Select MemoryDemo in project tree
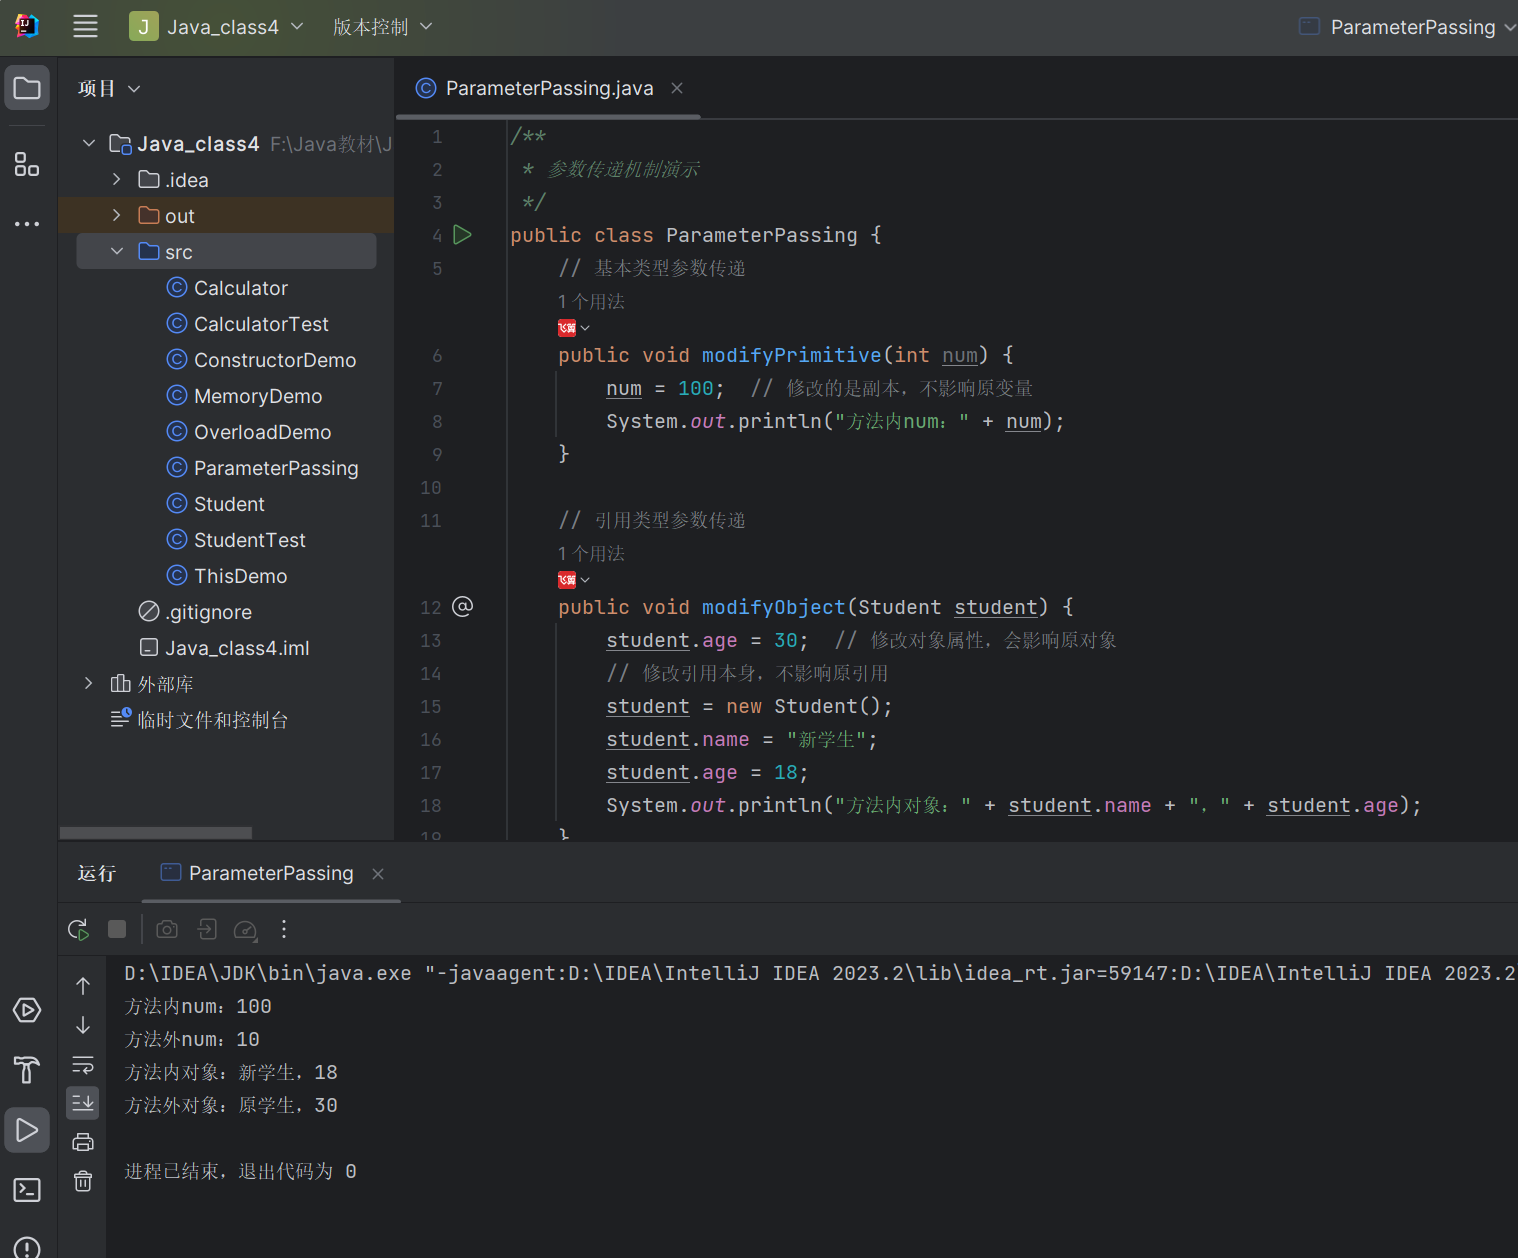Image resolution: width=1518 pixels, height=1258 pixels. pos(258,396)
